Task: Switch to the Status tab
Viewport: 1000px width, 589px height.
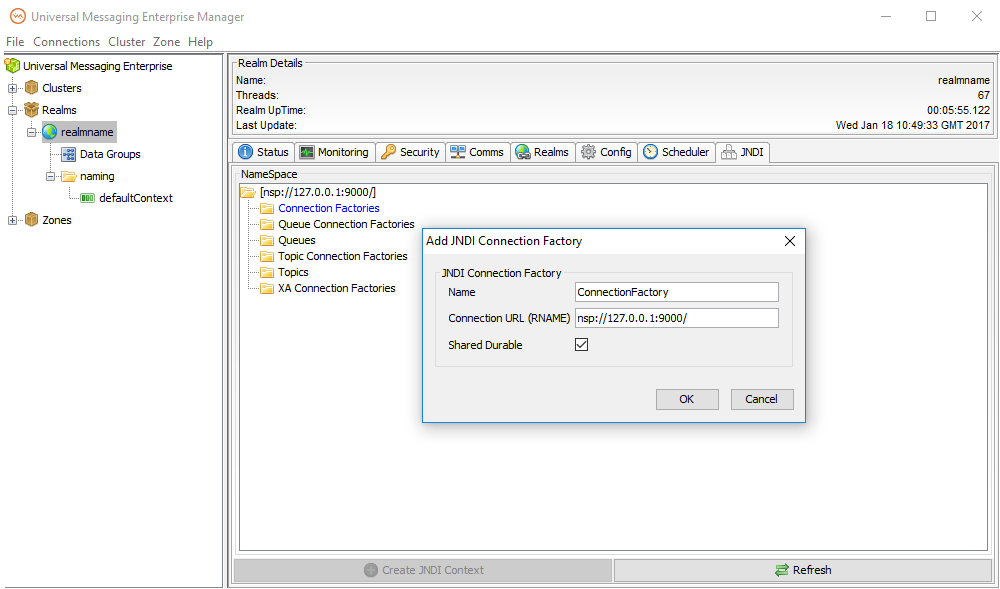Action: 263,152
